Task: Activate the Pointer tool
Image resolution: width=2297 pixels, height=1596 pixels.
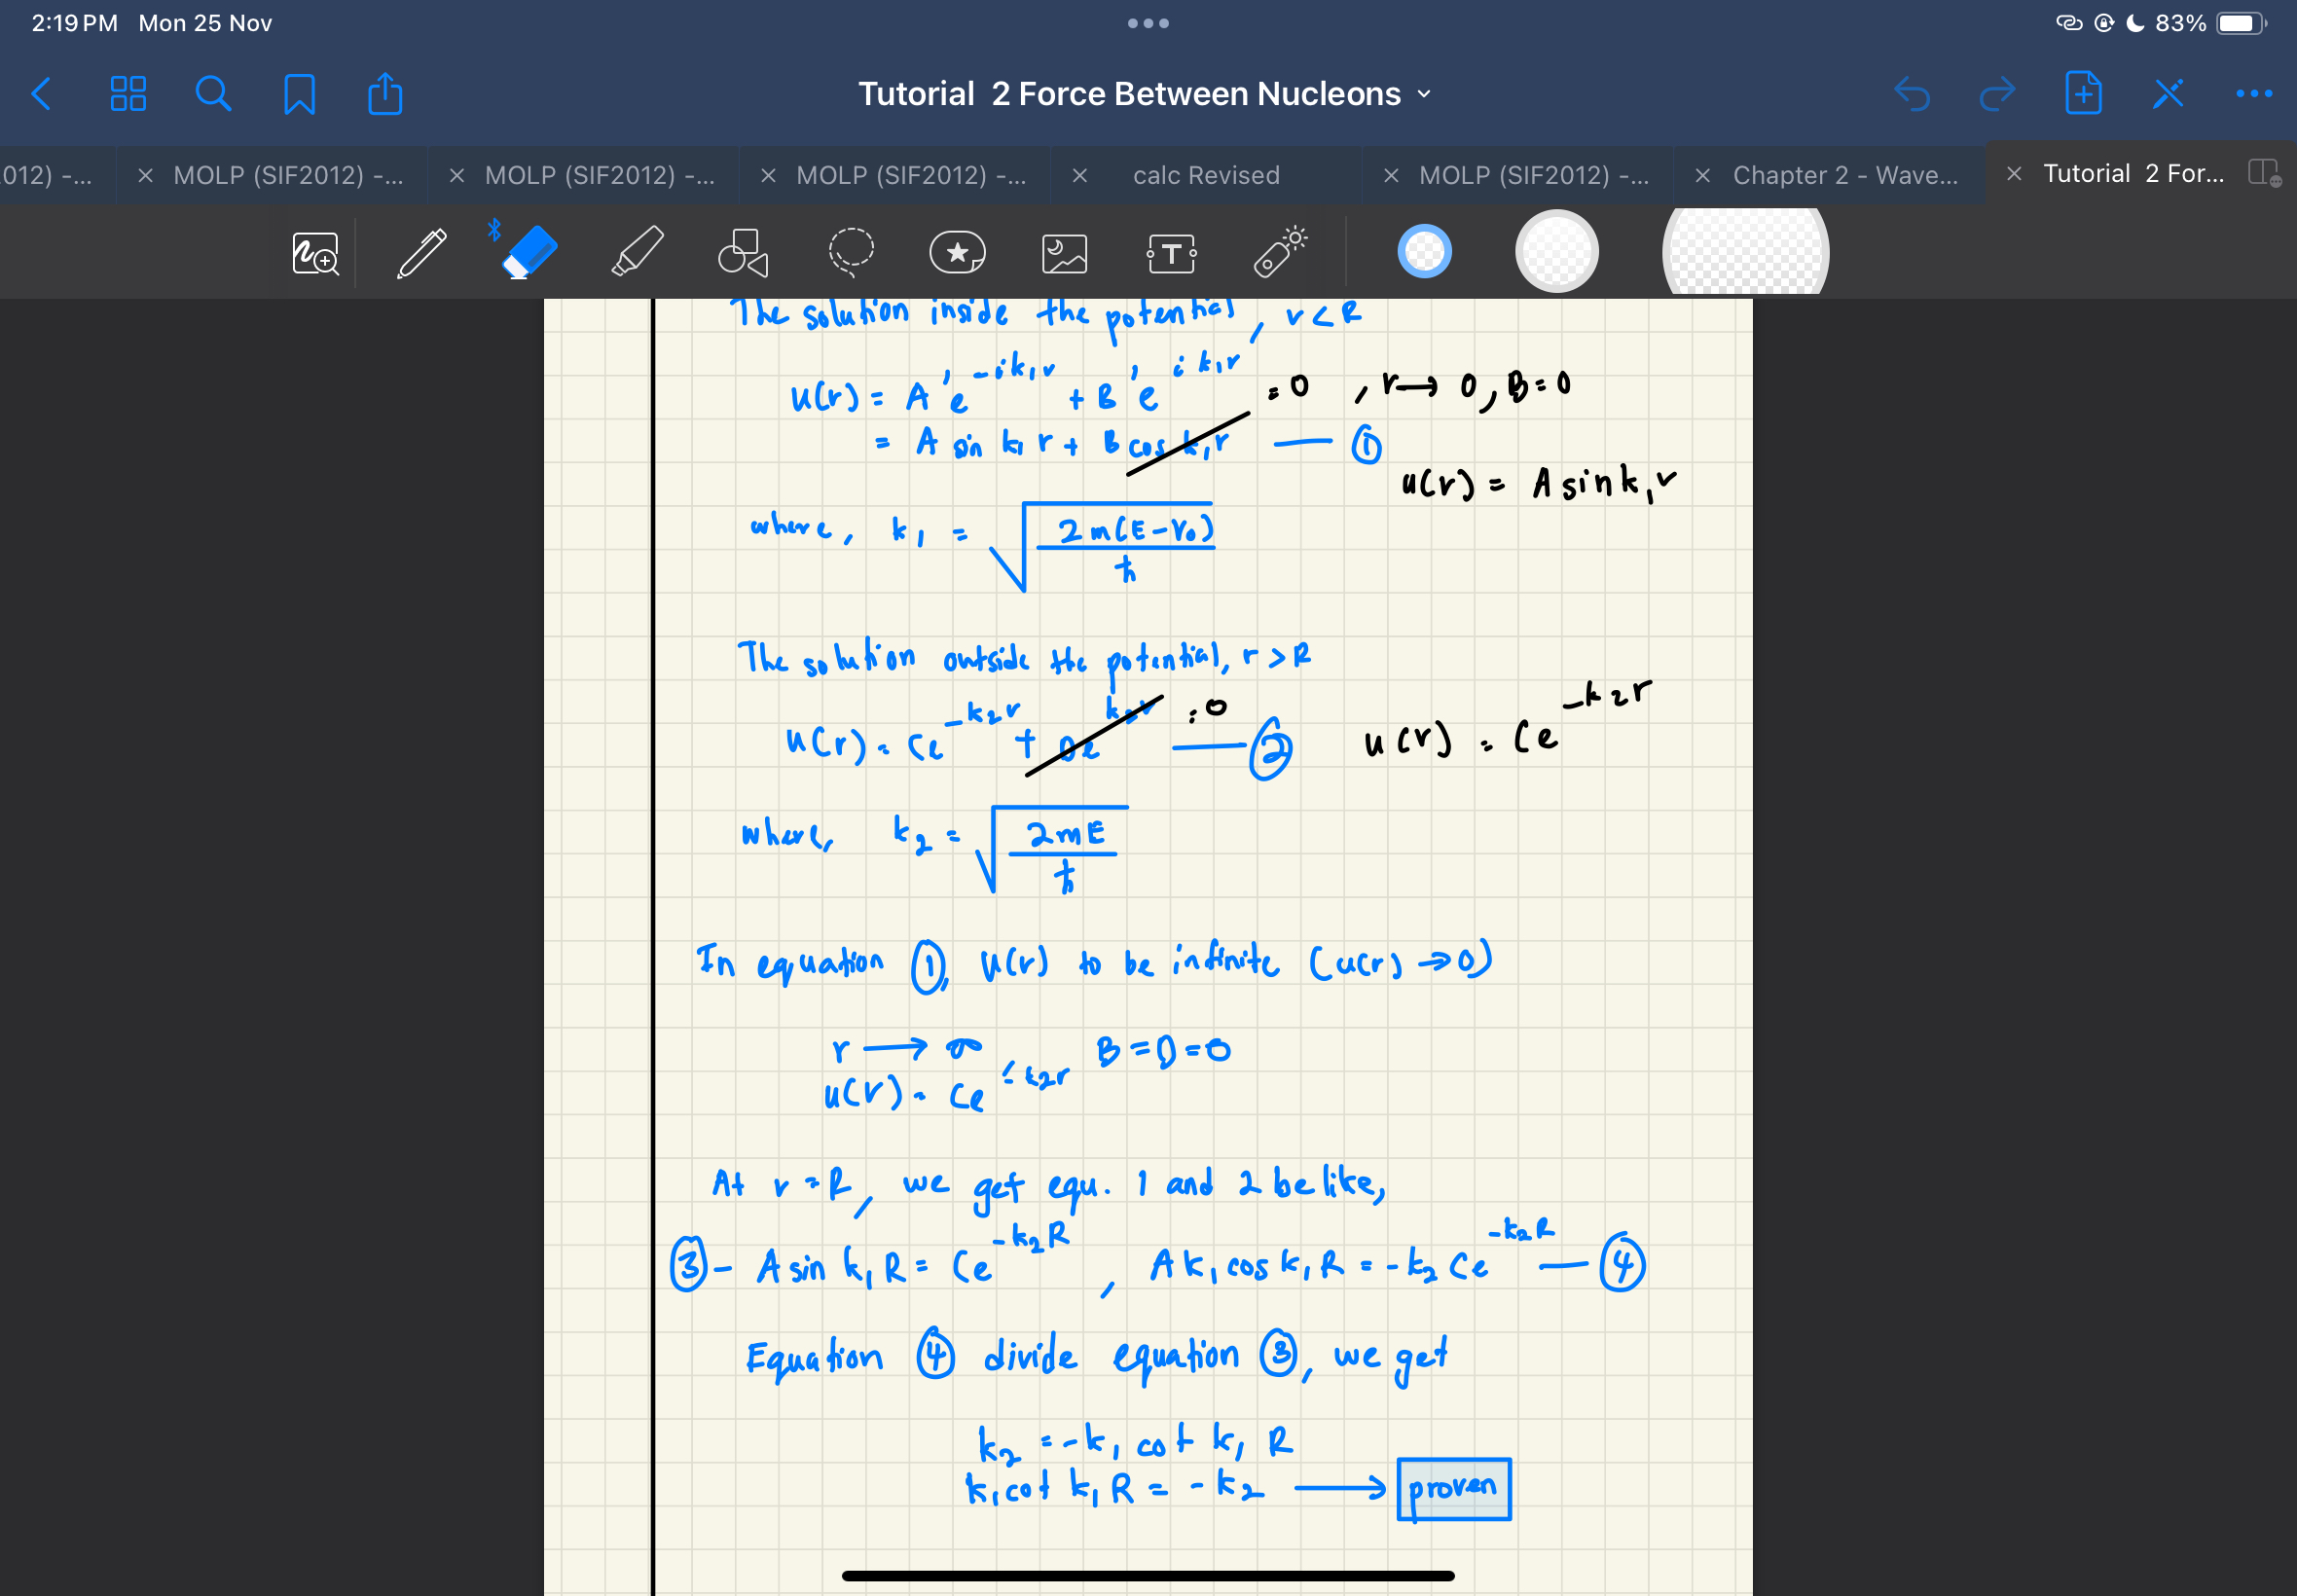Action: coord(1279,252)
